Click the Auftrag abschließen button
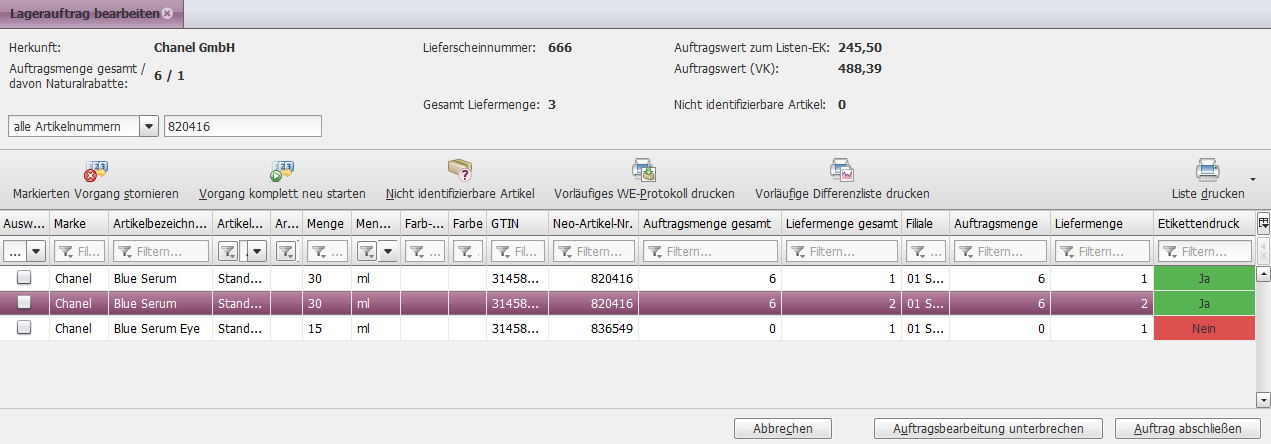The height and width of the screenshot is (444, 1271). coord(1188,428)
